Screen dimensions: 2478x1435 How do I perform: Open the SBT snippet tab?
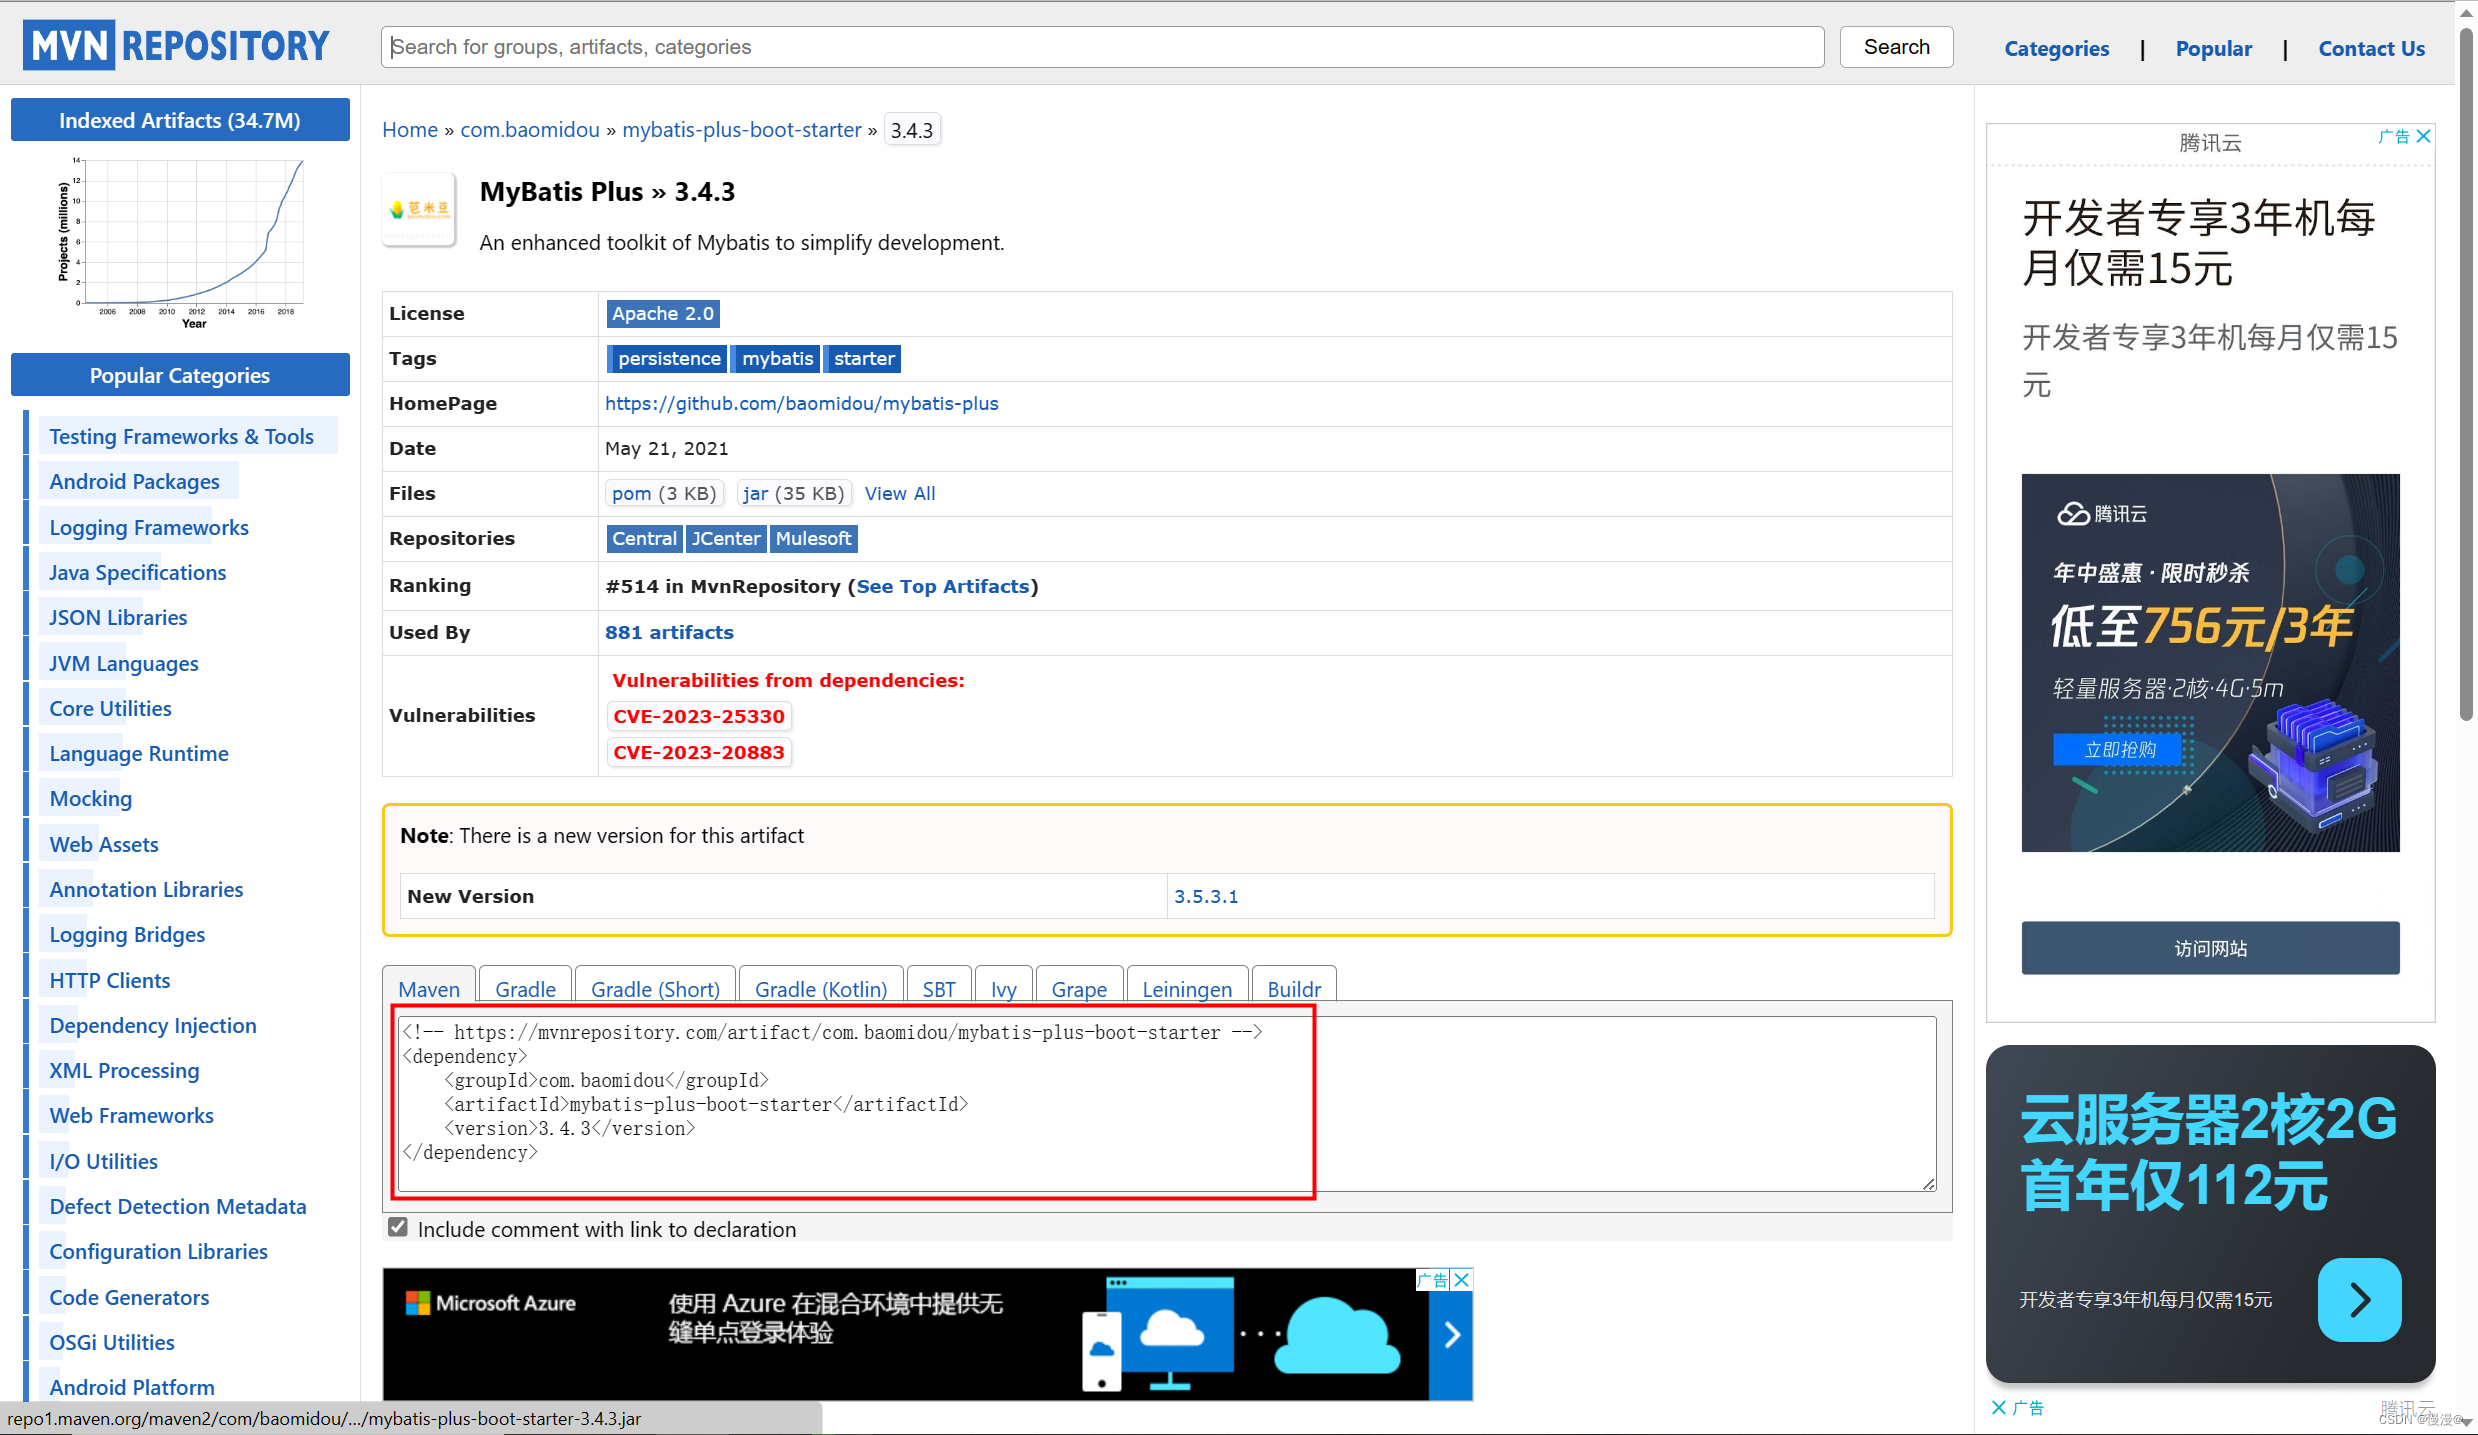[938, 988]
